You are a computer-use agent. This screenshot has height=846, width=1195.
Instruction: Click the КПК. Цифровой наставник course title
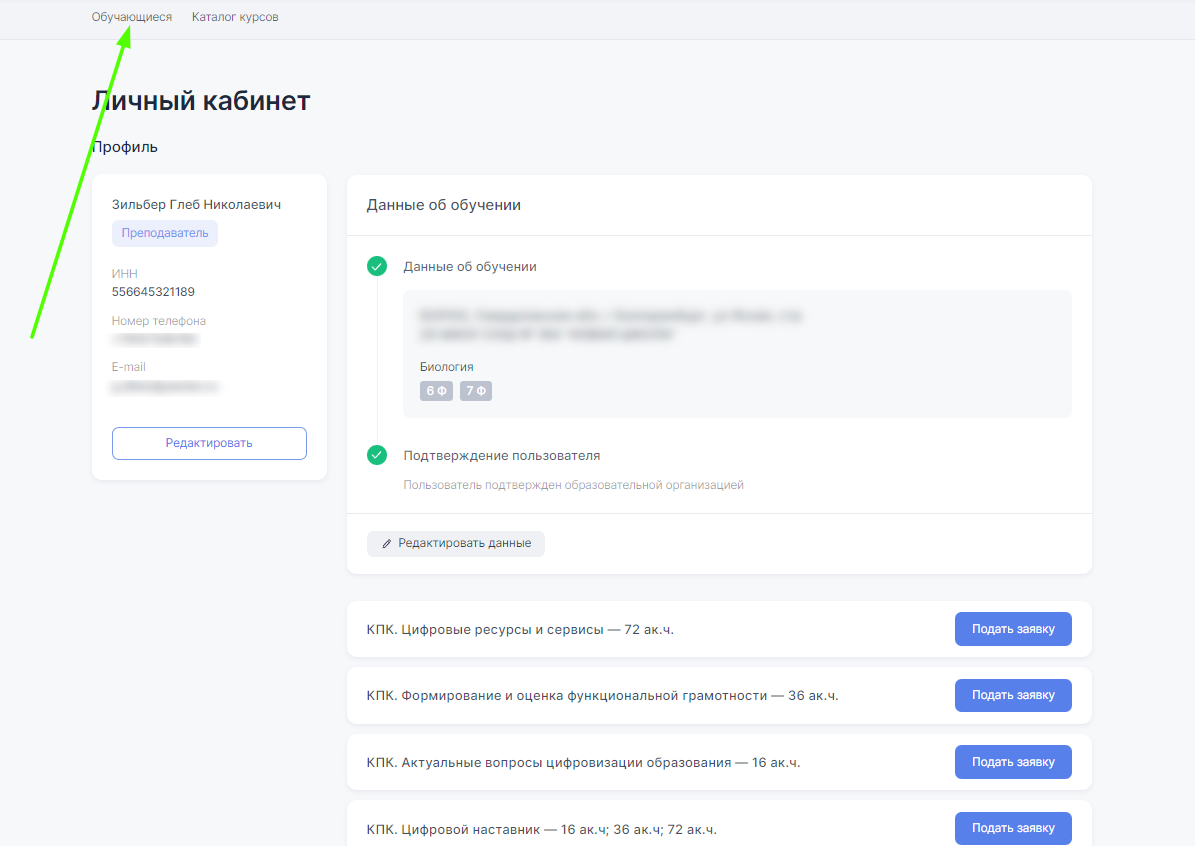(541, 829)
